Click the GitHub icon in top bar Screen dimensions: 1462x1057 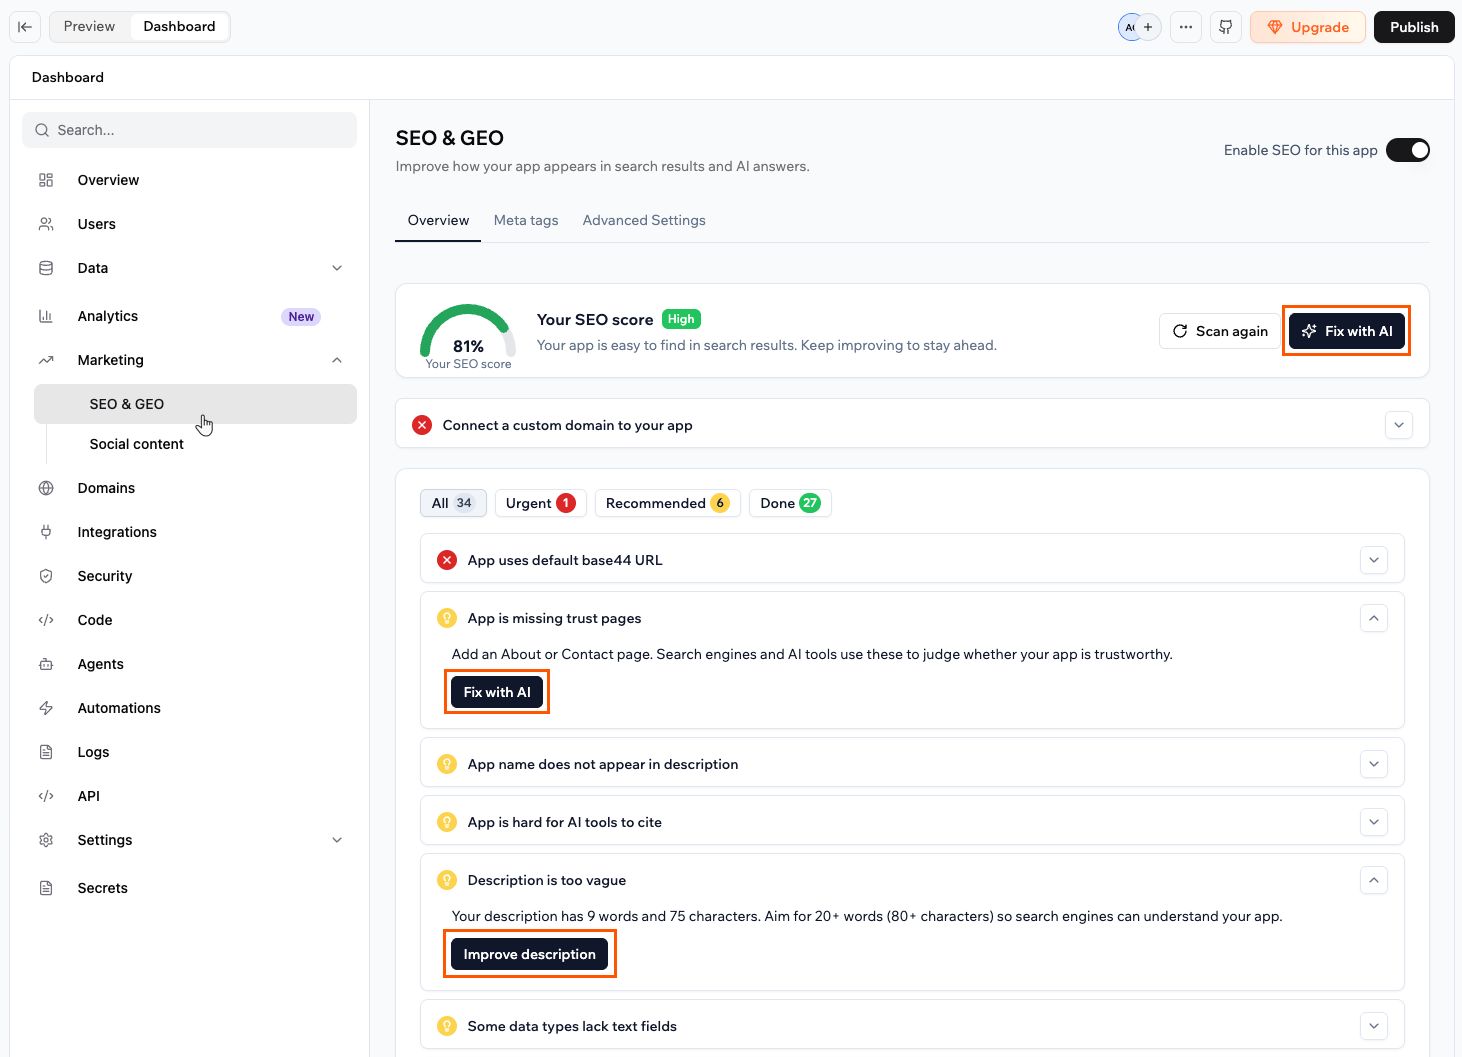pyautogui.click(x=1226, y=27)
